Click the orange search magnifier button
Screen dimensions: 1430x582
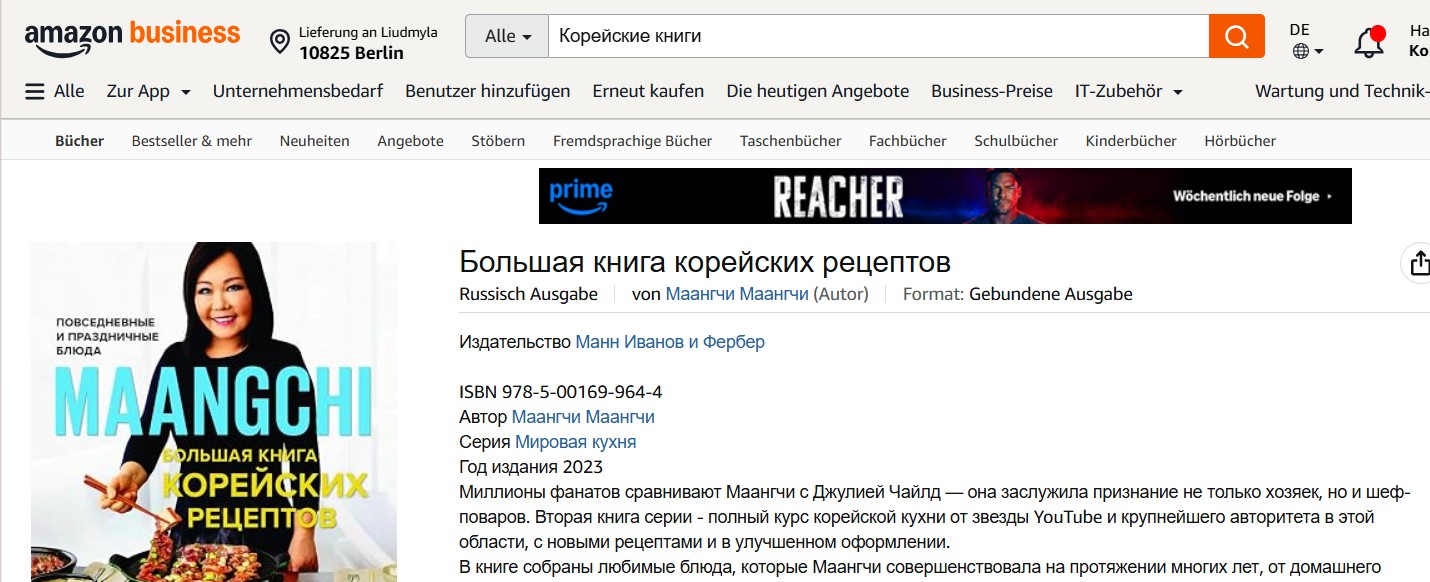point(1237,36)
